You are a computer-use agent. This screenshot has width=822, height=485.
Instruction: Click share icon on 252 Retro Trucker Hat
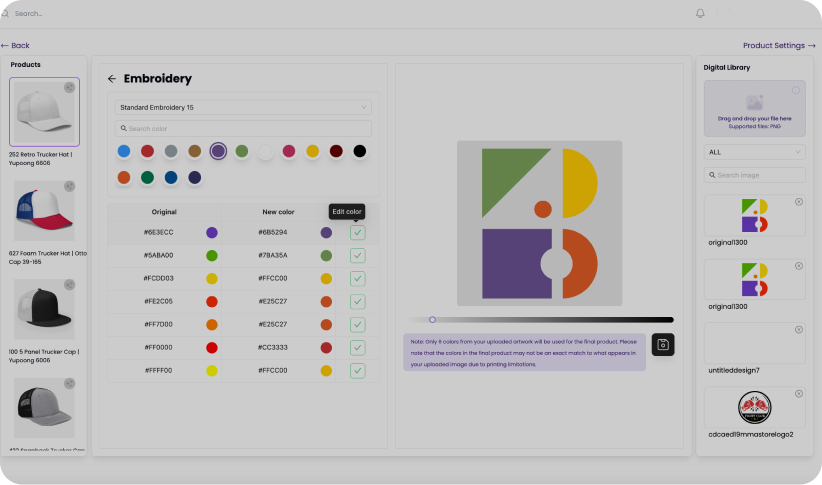click(69, 88)
